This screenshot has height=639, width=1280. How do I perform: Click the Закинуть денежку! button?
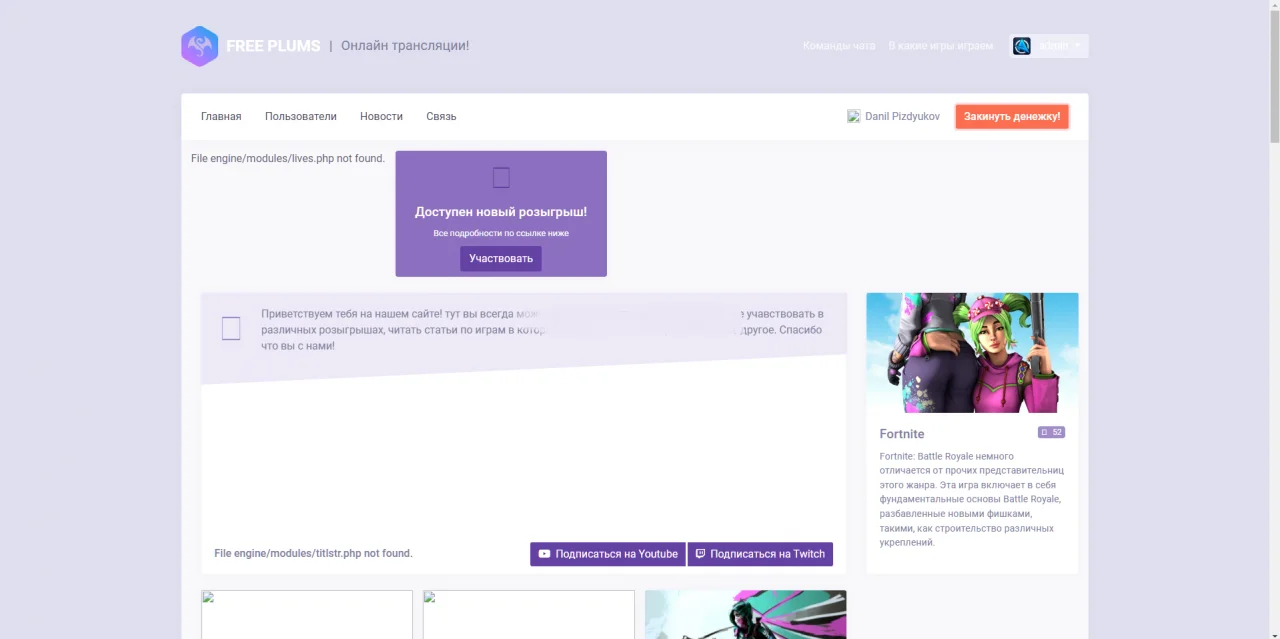tap(1012, 117)
